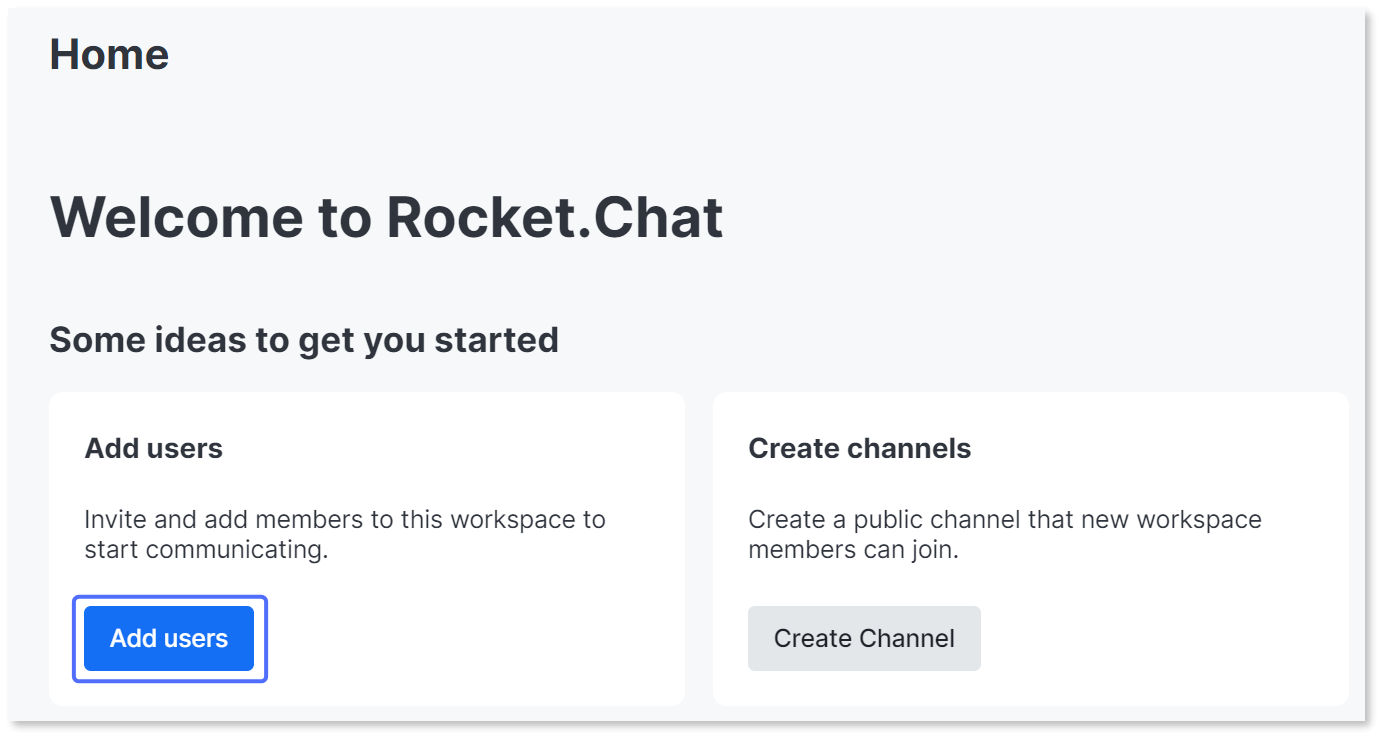Start creating a channel via Create Channel
Viewport: 1378px width, 734px height.
point(864,638)
